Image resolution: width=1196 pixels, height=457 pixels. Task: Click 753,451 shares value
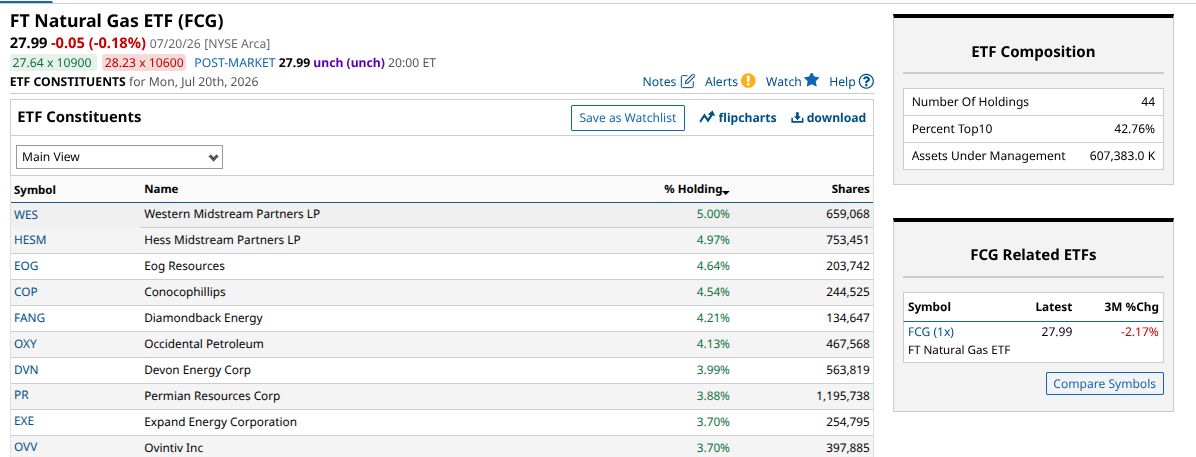[847, 240]
